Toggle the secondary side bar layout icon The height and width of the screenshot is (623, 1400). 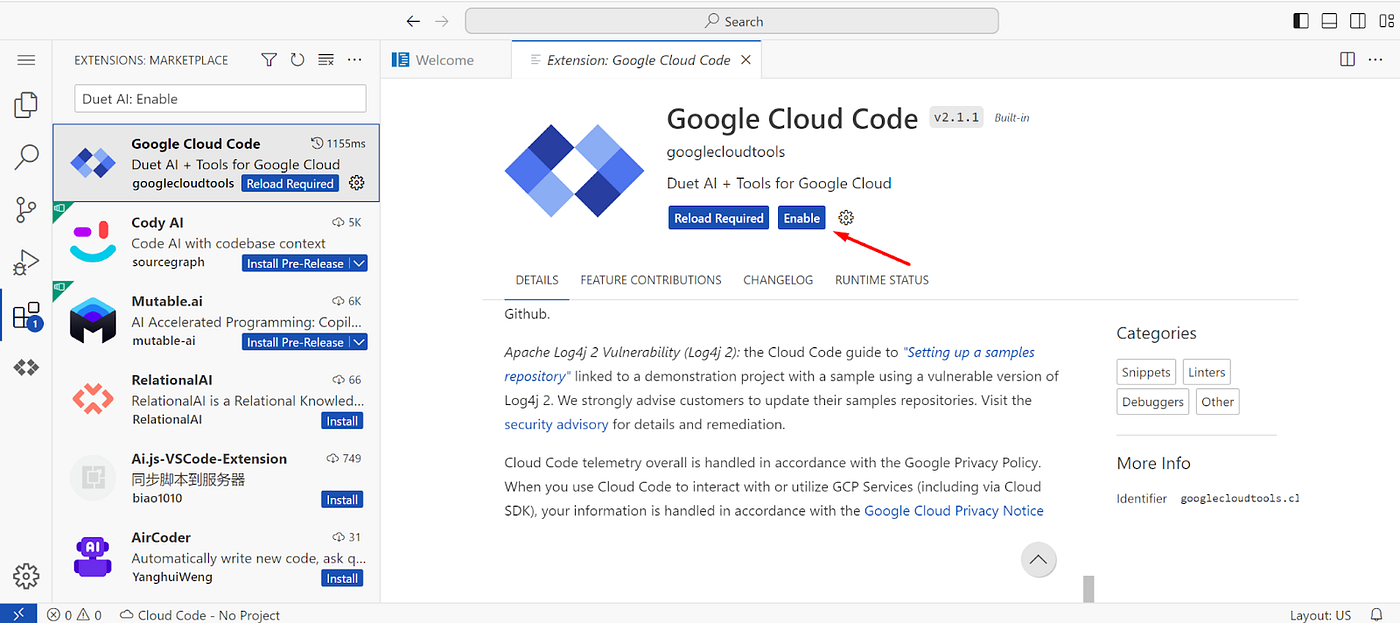[x=1357, y=20]
